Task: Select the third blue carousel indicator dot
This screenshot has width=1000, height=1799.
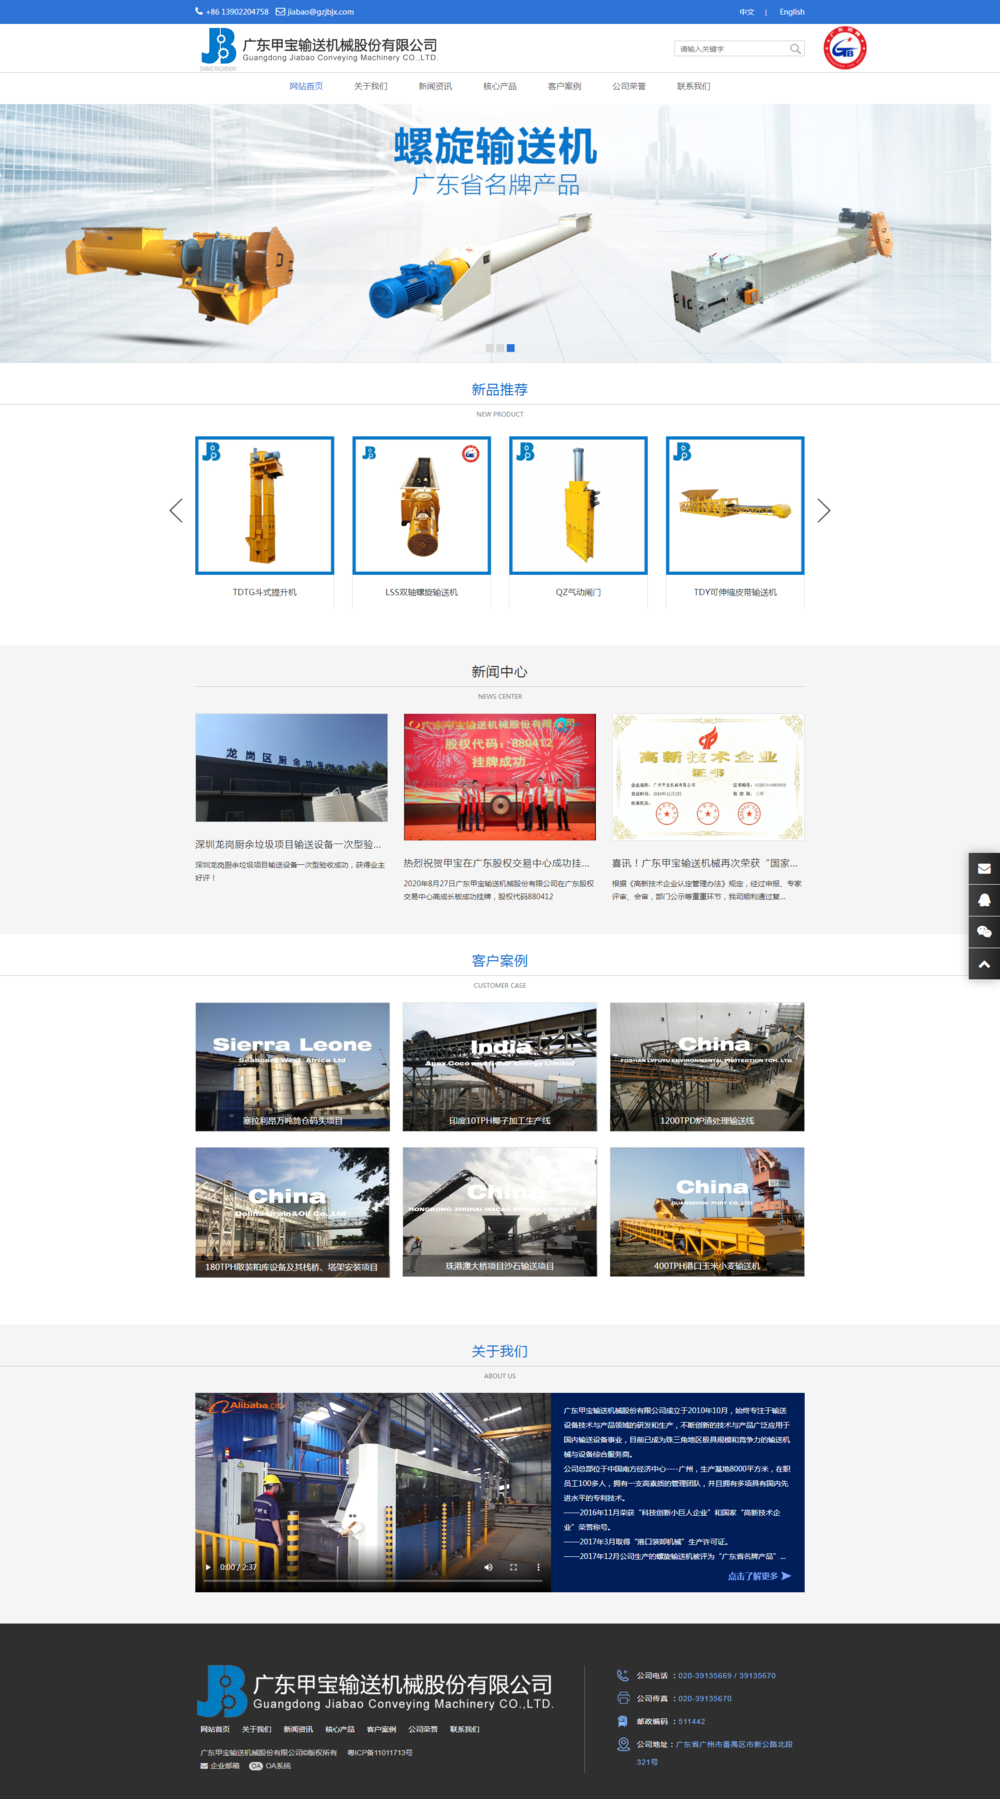Action: click(x=511, y=348)
